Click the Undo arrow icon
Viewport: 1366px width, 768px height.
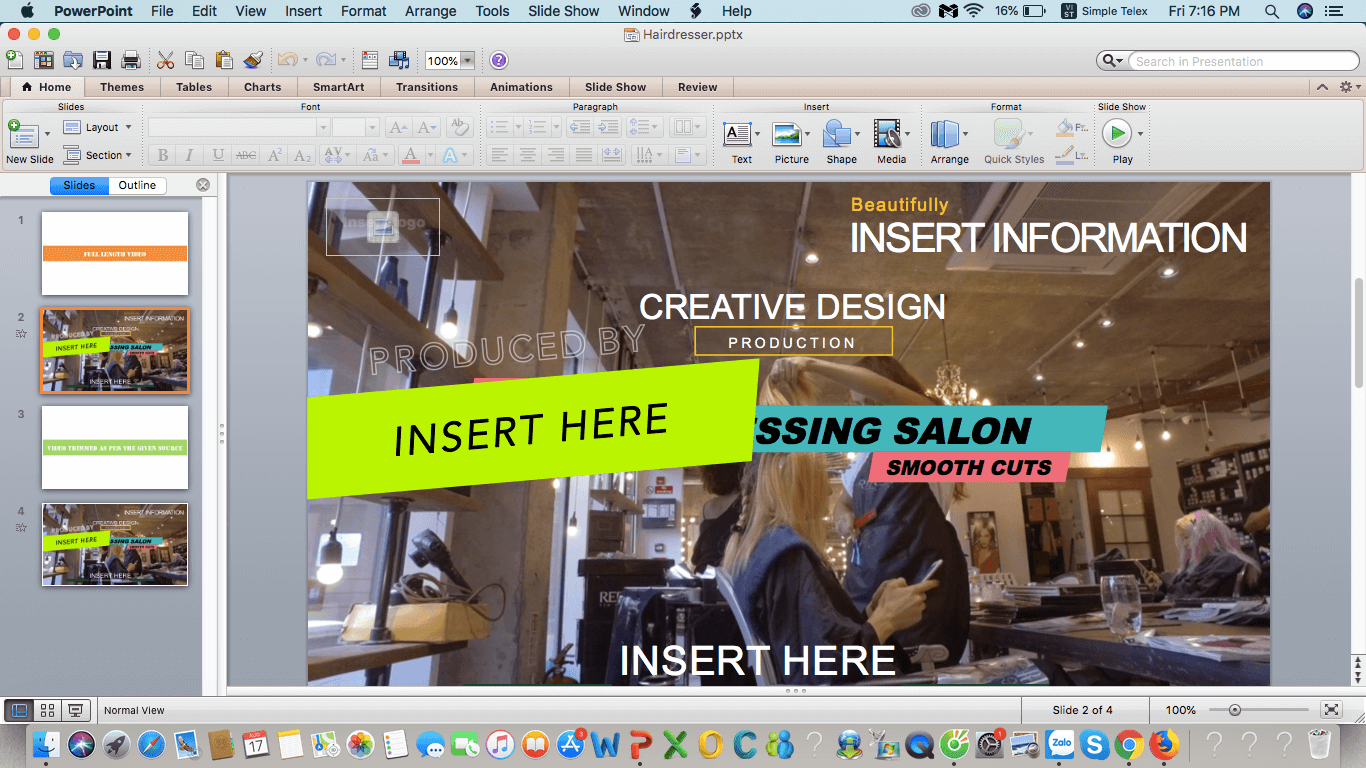pos(287,60)
